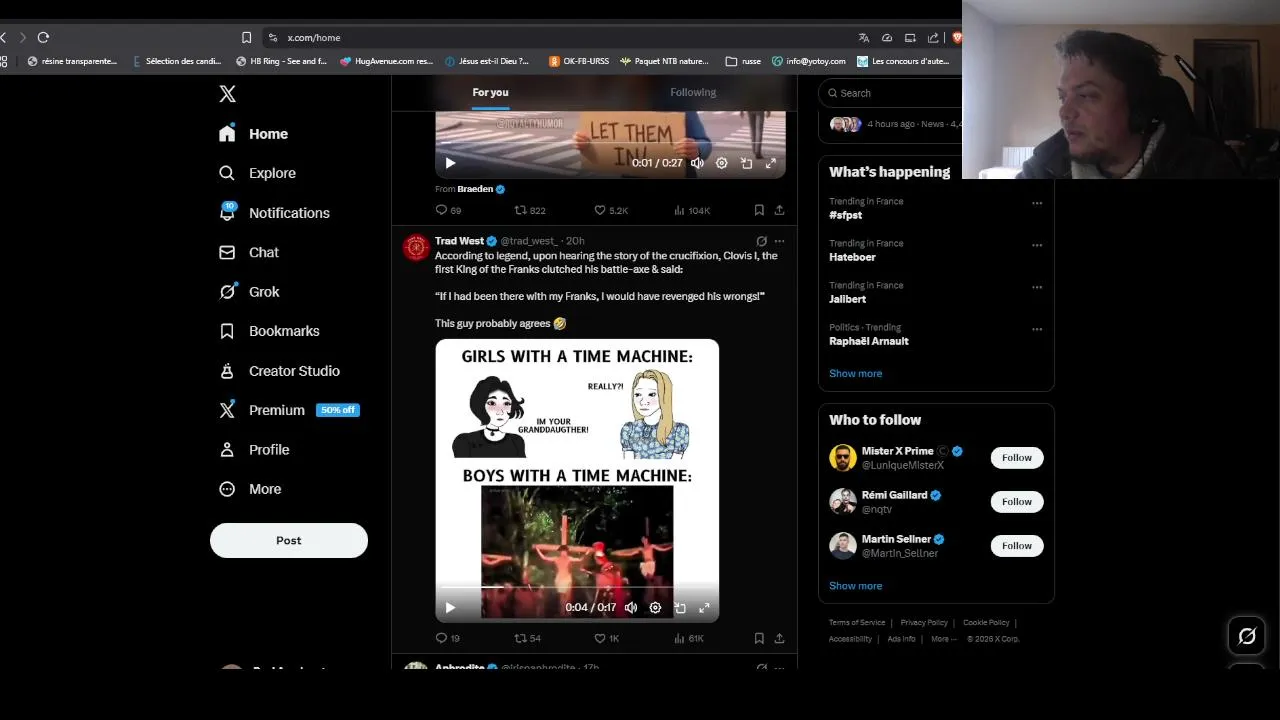
Task: Reply to Trad West post, 19 replies
Action: [447, 638]
